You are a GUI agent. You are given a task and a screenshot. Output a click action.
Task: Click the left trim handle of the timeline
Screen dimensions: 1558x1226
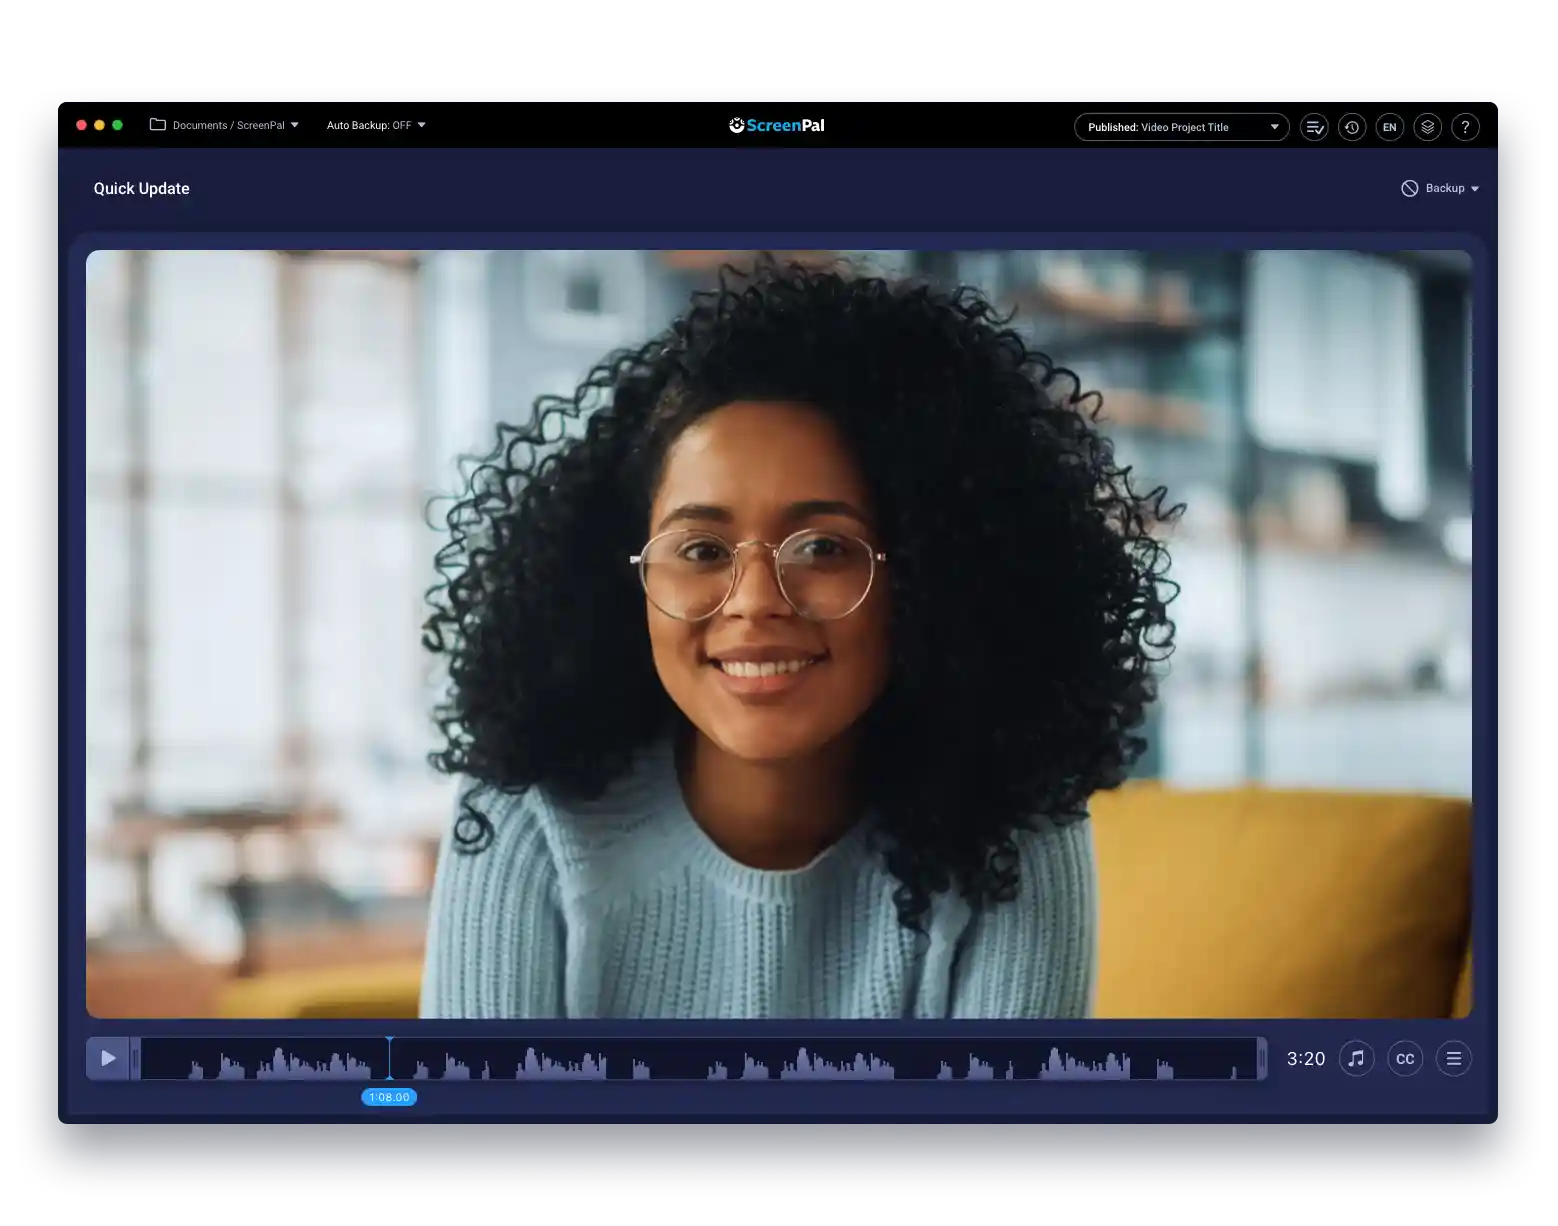(x=135, y=1058)
